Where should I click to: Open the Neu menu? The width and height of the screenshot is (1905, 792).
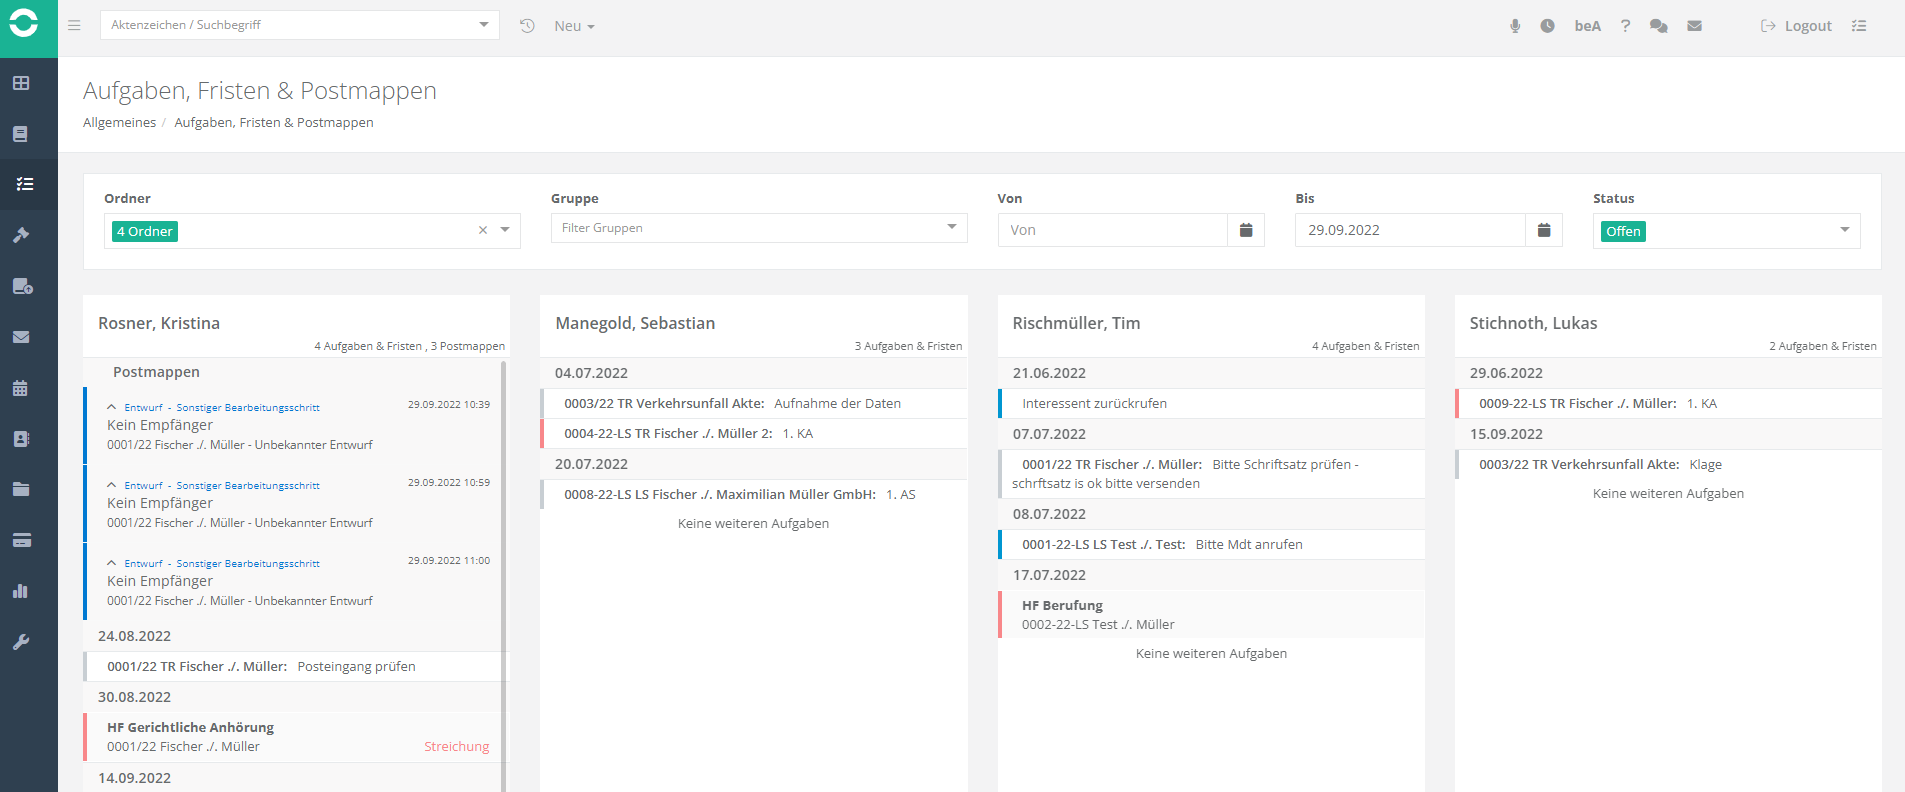coord(574,26)
